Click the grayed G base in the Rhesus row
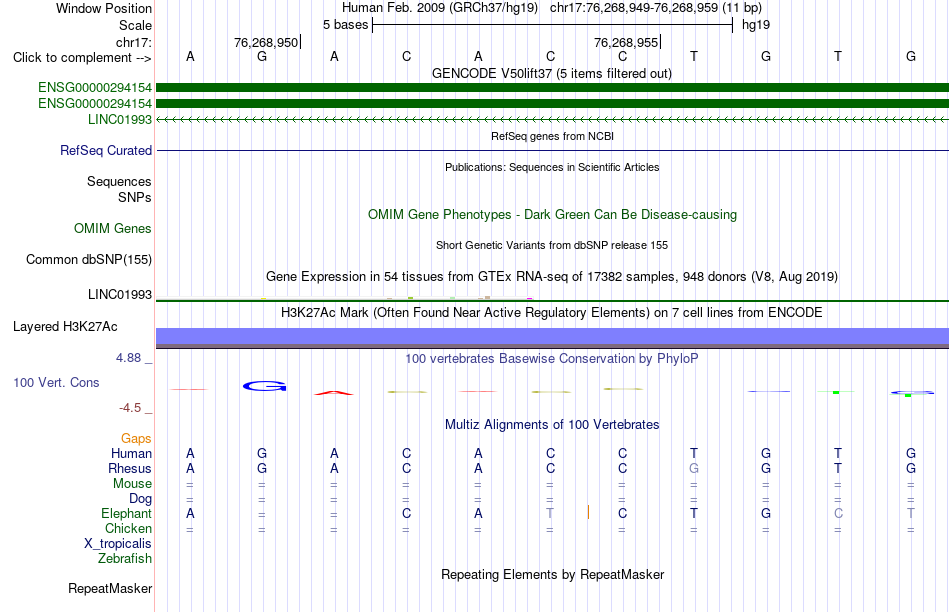 pos(694,468)
